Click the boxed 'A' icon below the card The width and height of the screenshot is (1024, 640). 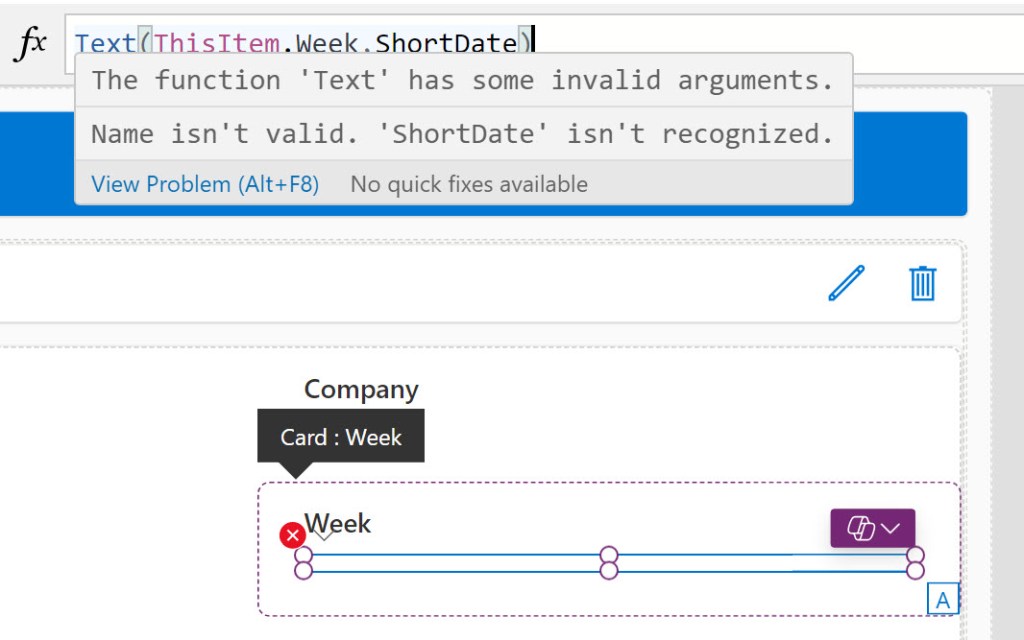point(943,599)
